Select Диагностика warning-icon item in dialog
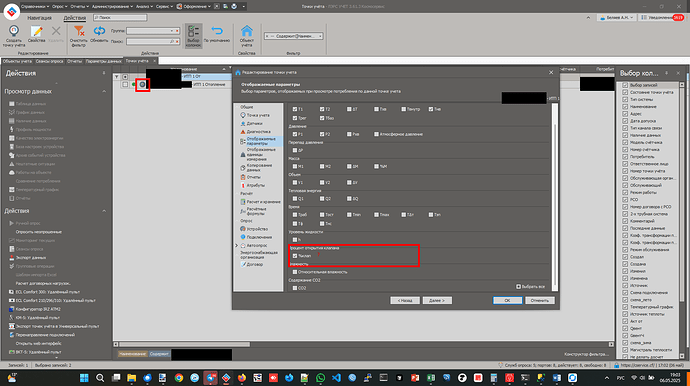The image size is (690, 386). (x=258, y=132)
